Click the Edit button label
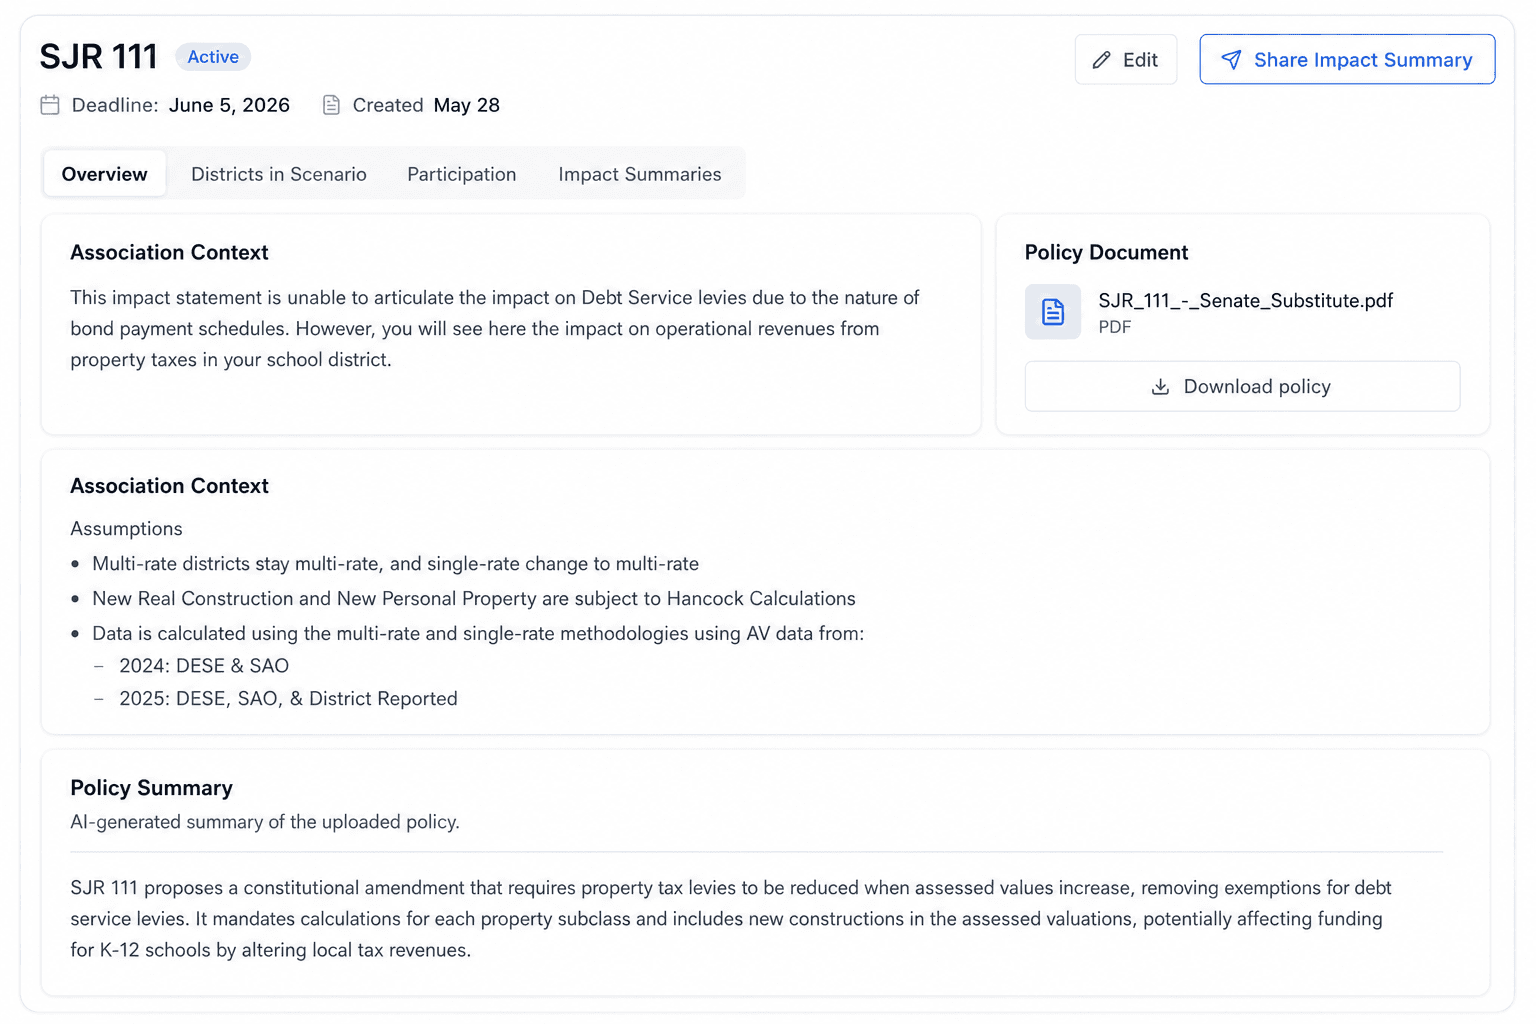 pos(1140,60)
